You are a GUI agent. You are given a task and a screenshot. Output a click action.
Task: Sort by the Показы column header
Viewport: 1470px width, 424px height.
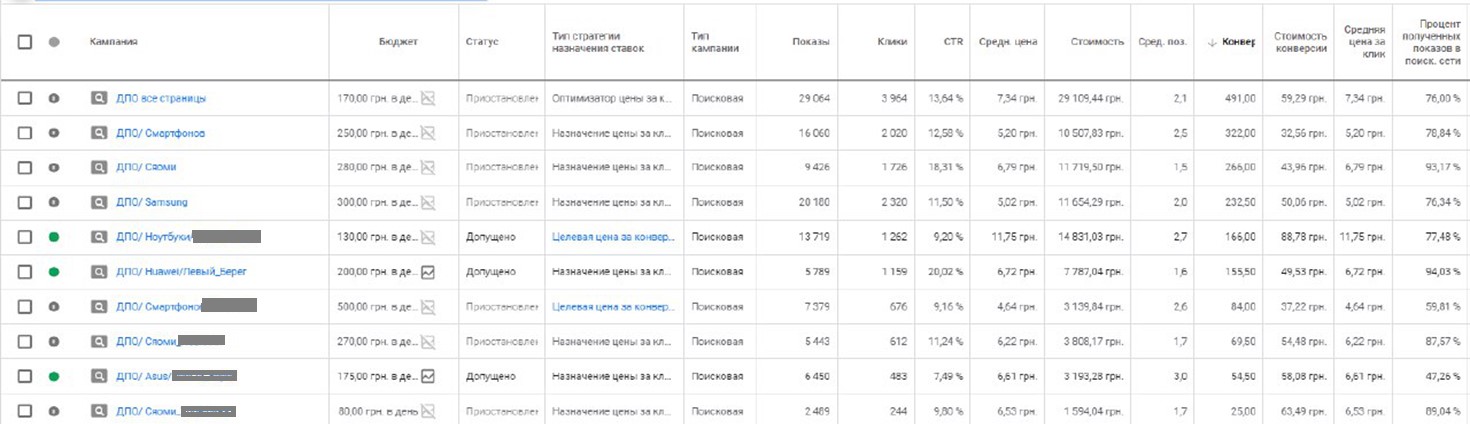coord(811,42)
